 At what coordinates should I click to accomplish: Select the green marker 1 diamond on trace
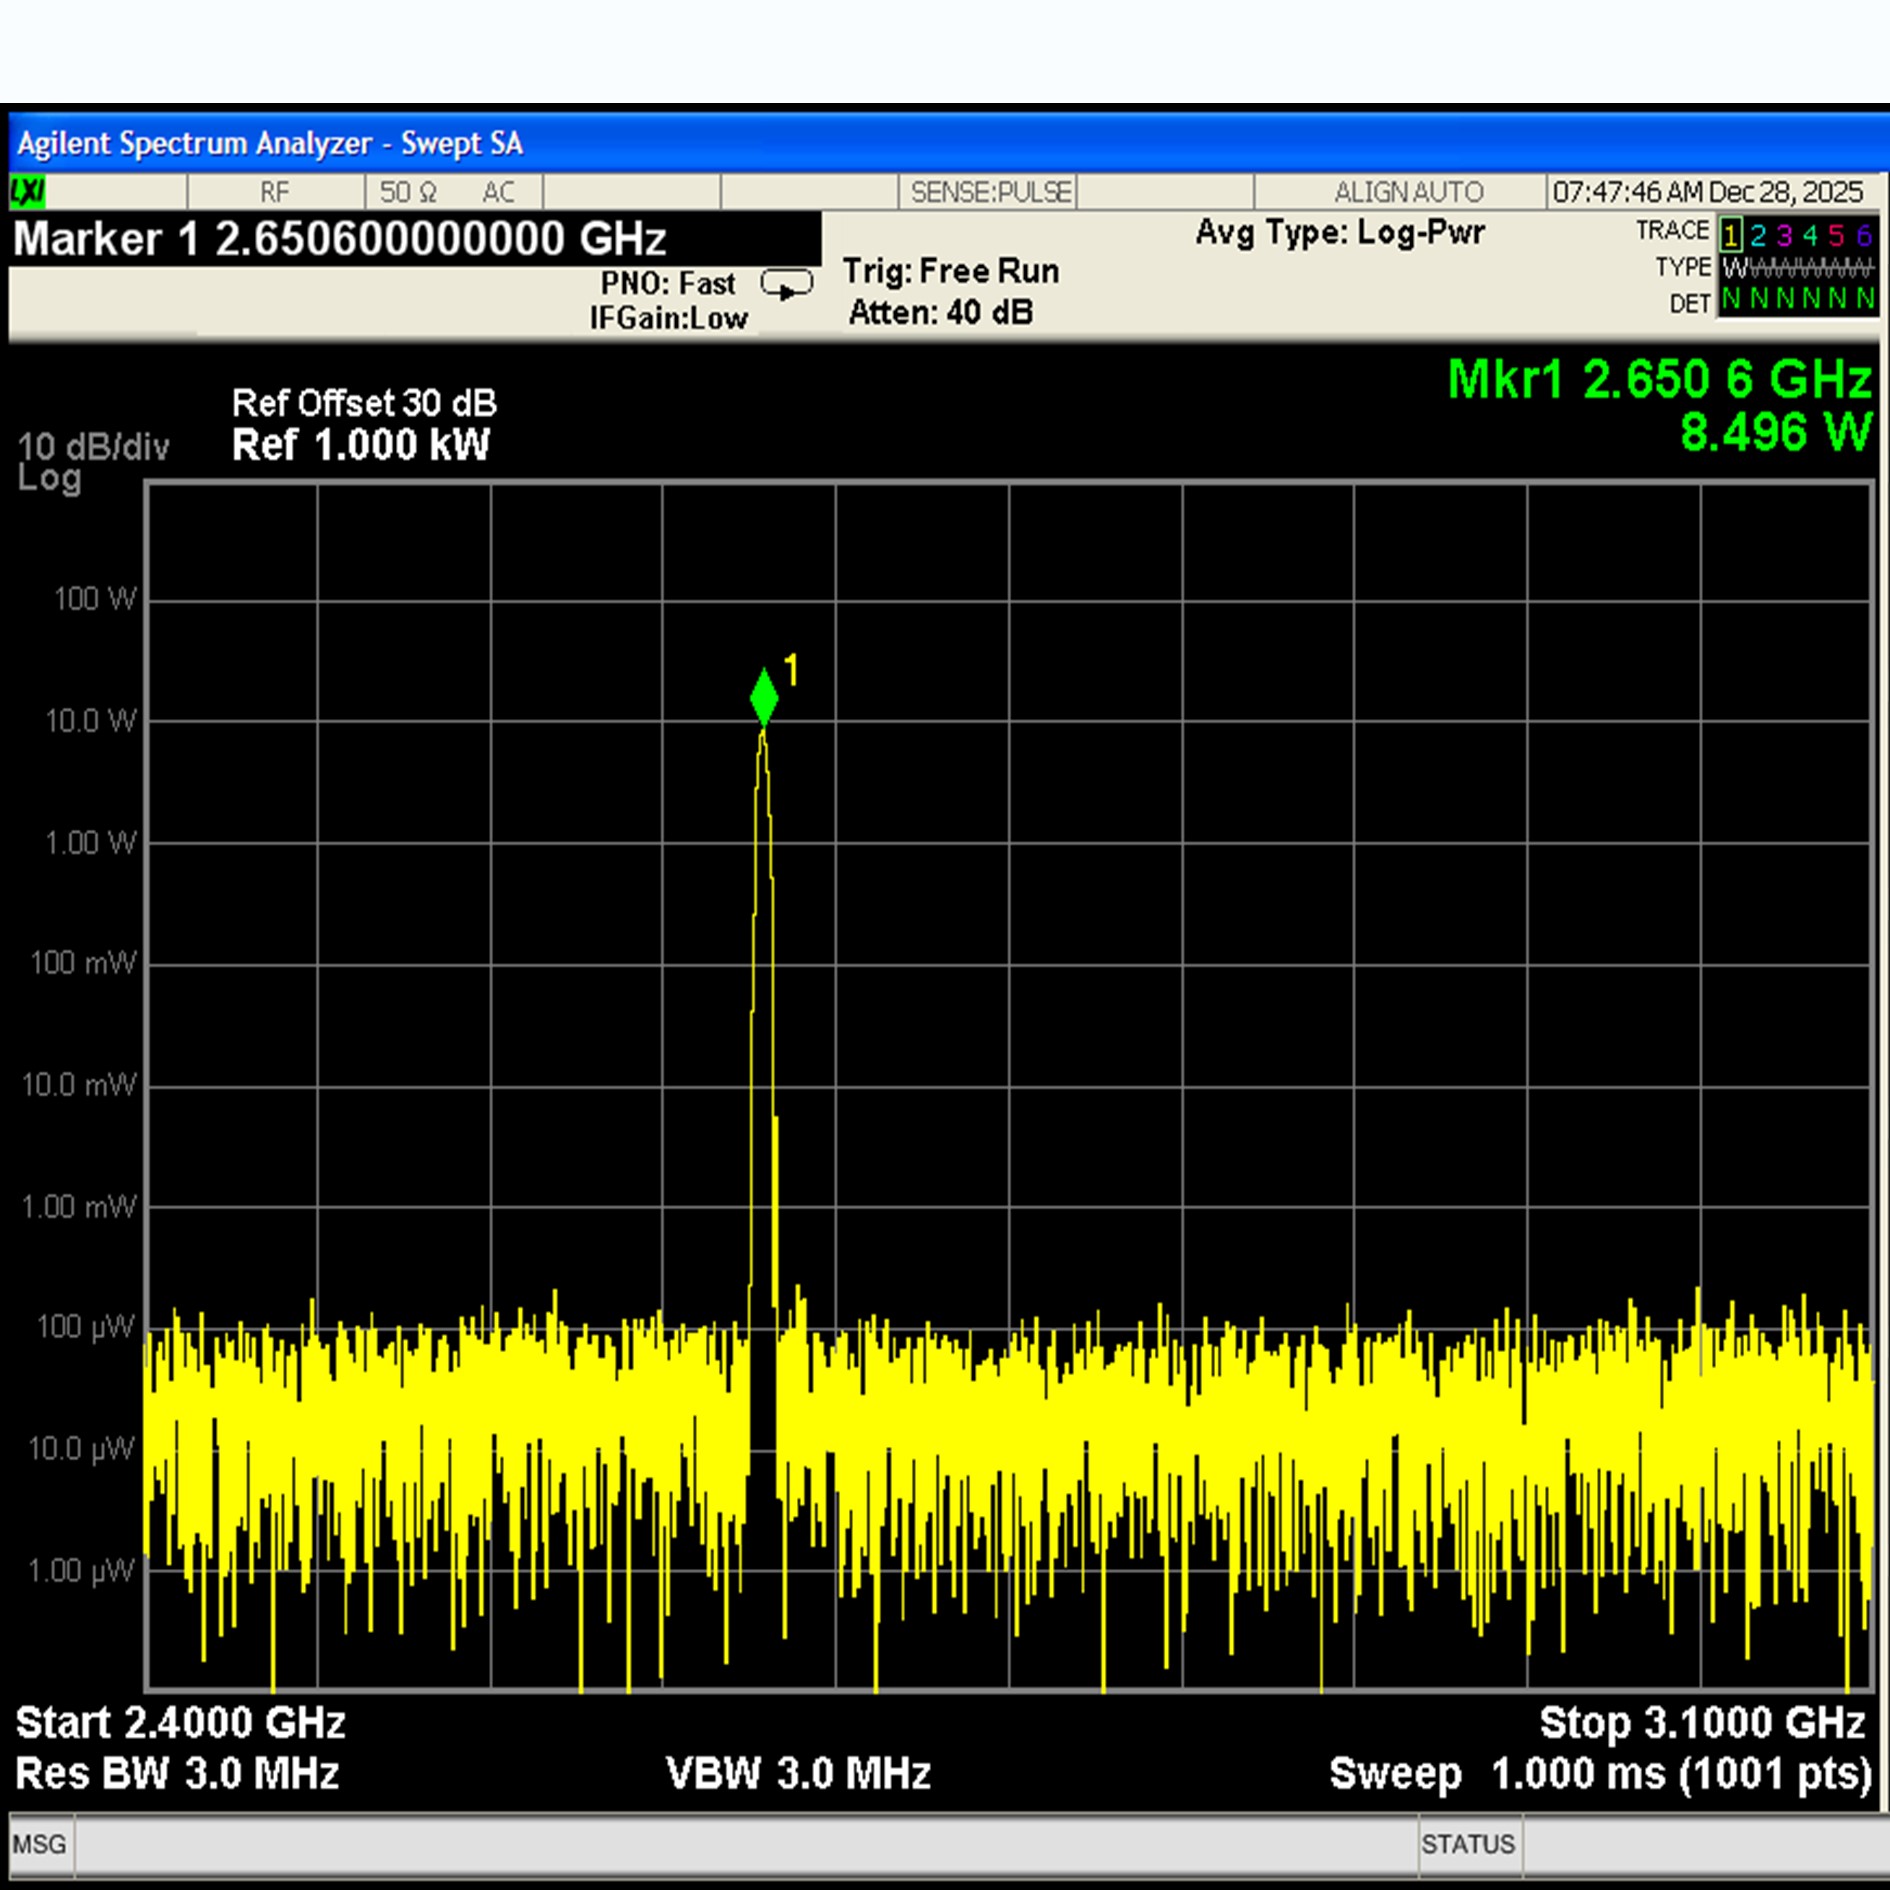click(764, 697)
